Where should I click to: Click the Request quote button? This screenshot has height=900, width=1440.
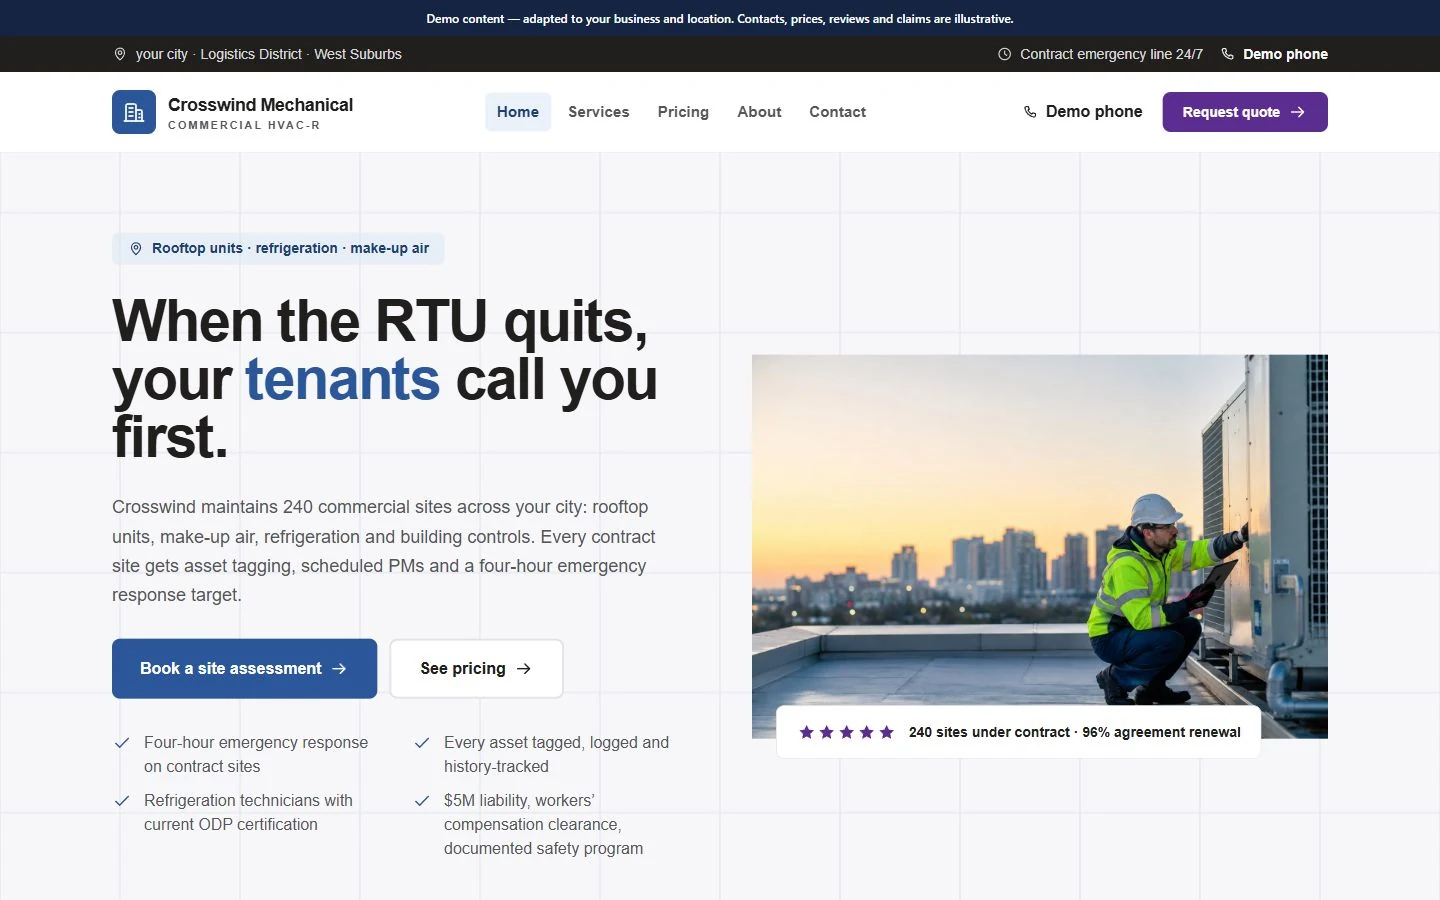point(1245,112)
